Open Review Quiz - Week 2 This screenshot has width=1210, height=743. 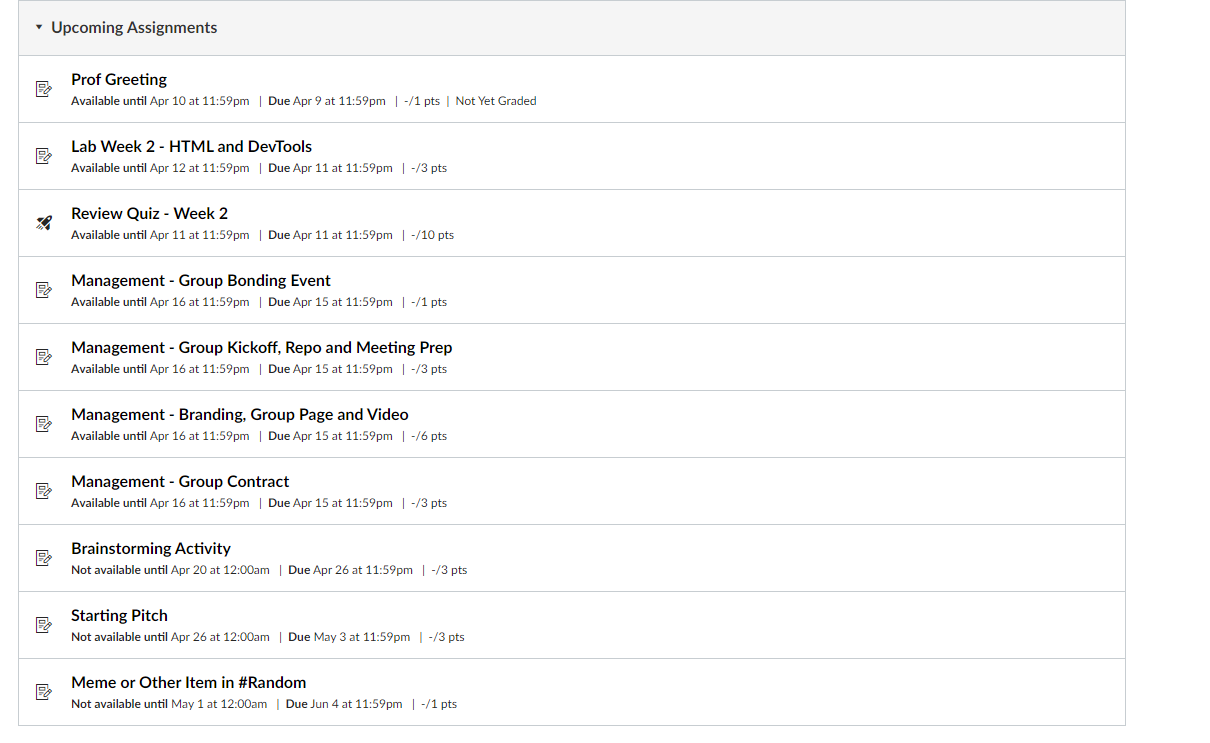point(149,213)
